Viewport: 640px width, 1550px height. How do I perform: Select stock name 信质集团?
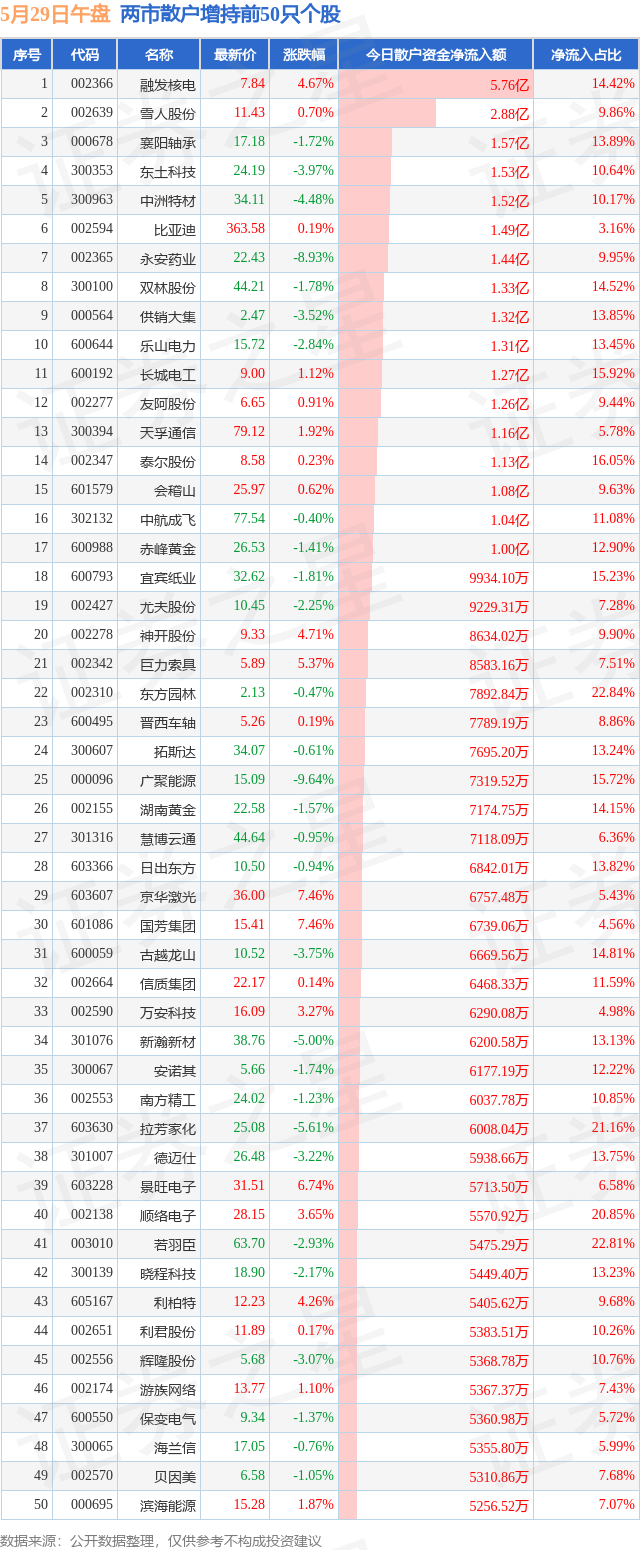[x=168, y=984]
